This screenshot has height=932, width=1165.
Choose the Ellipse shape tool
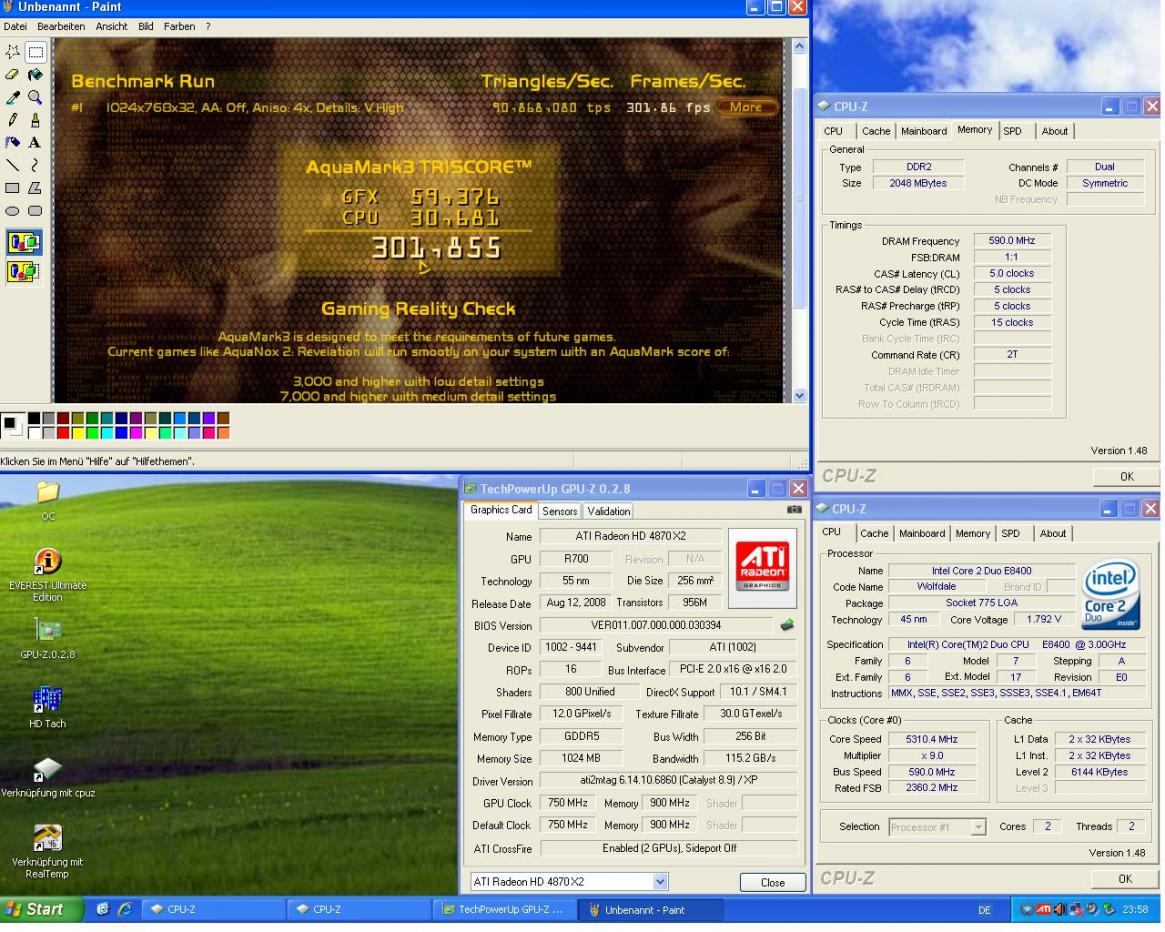(13, 210)
